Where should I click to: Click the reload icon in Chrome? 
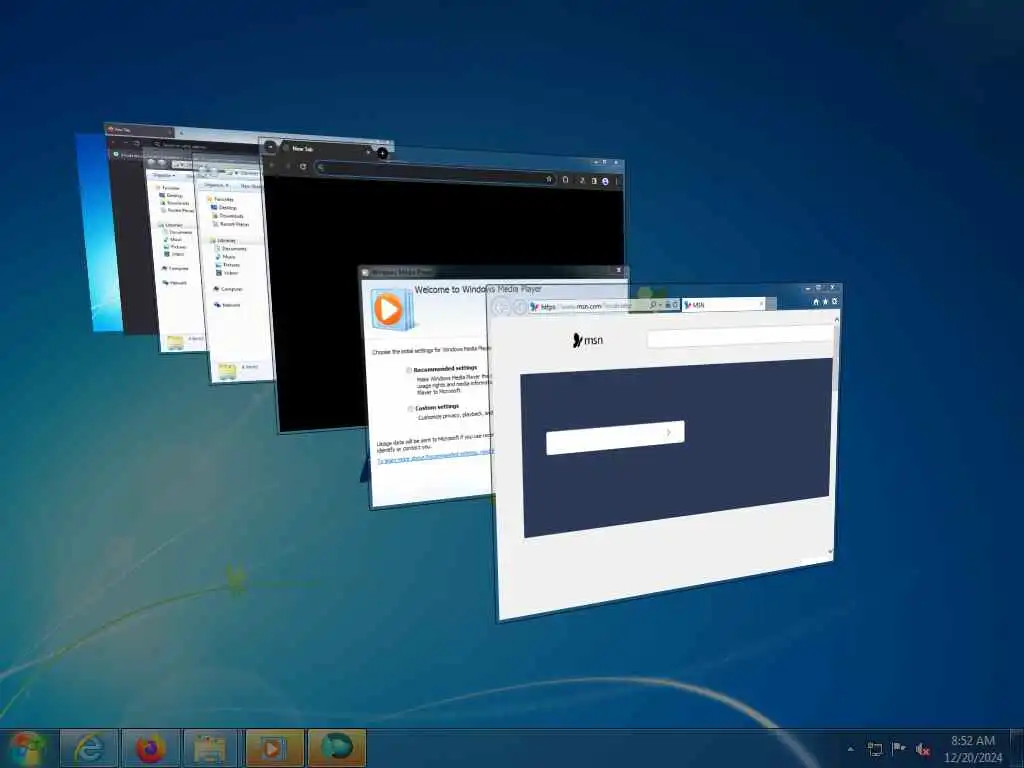[303, 167]
